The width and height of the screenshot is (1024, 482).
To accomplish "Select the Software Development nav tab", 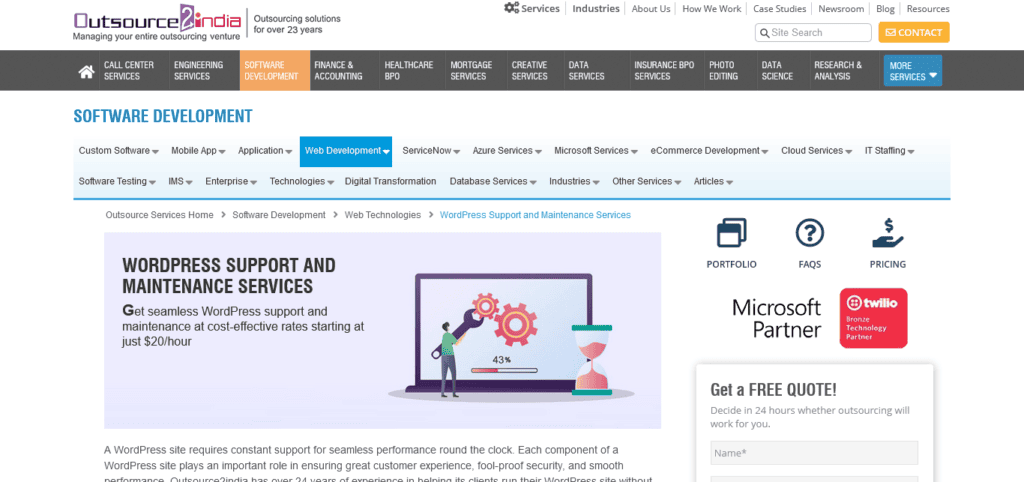I will pyautogui.click(x=273, y=71).
